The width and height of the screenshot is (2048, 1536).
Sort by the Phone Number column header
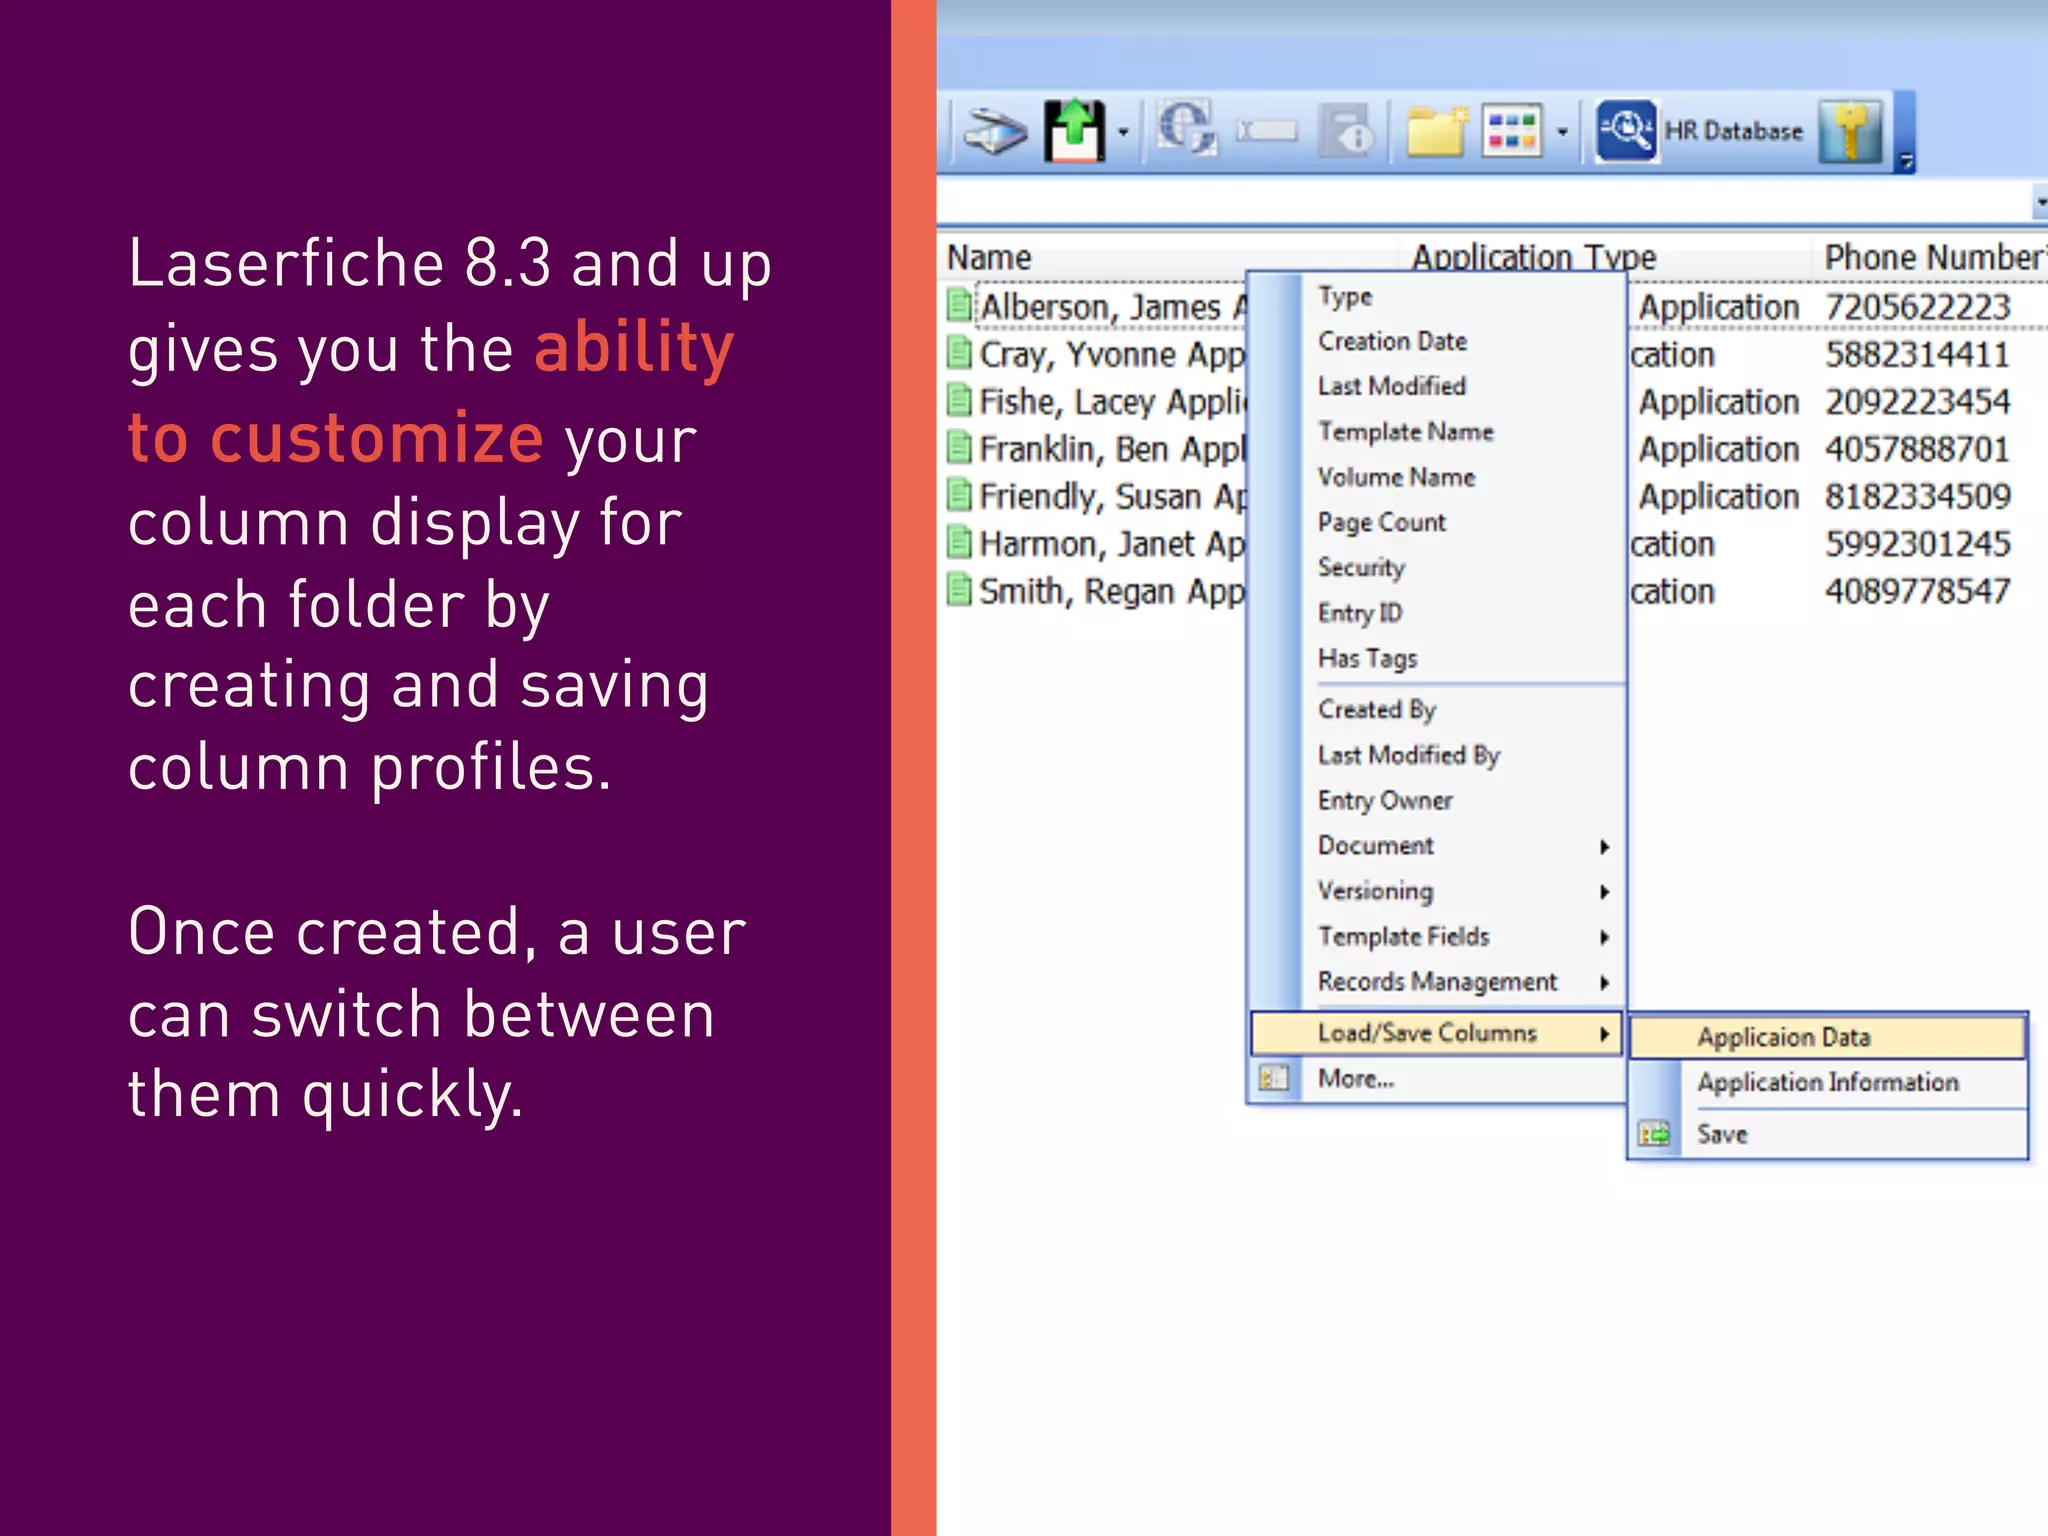(1933, 256)
